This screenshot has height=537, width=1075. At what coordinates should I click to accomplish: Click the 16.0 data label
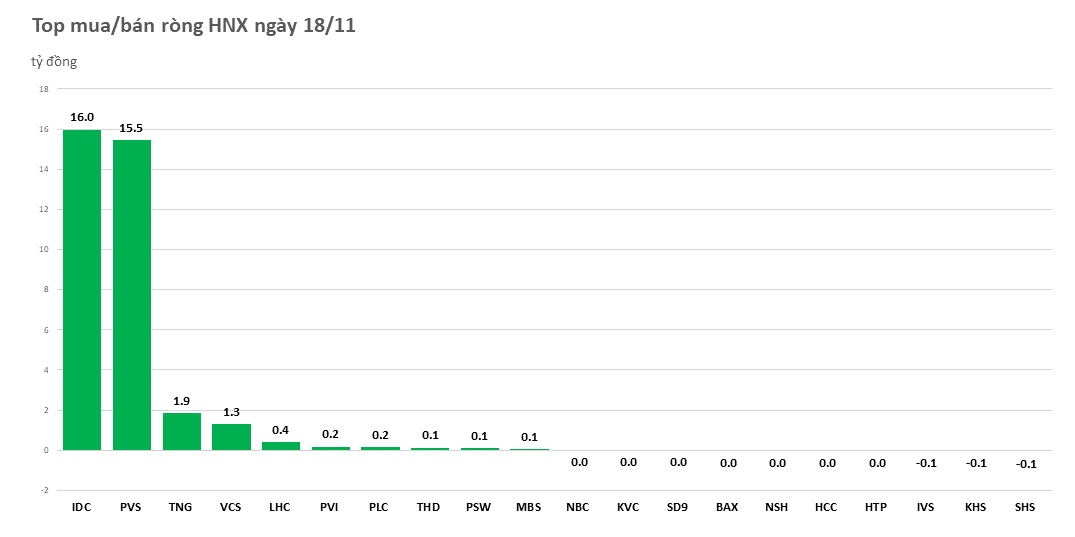pos(82,117)
